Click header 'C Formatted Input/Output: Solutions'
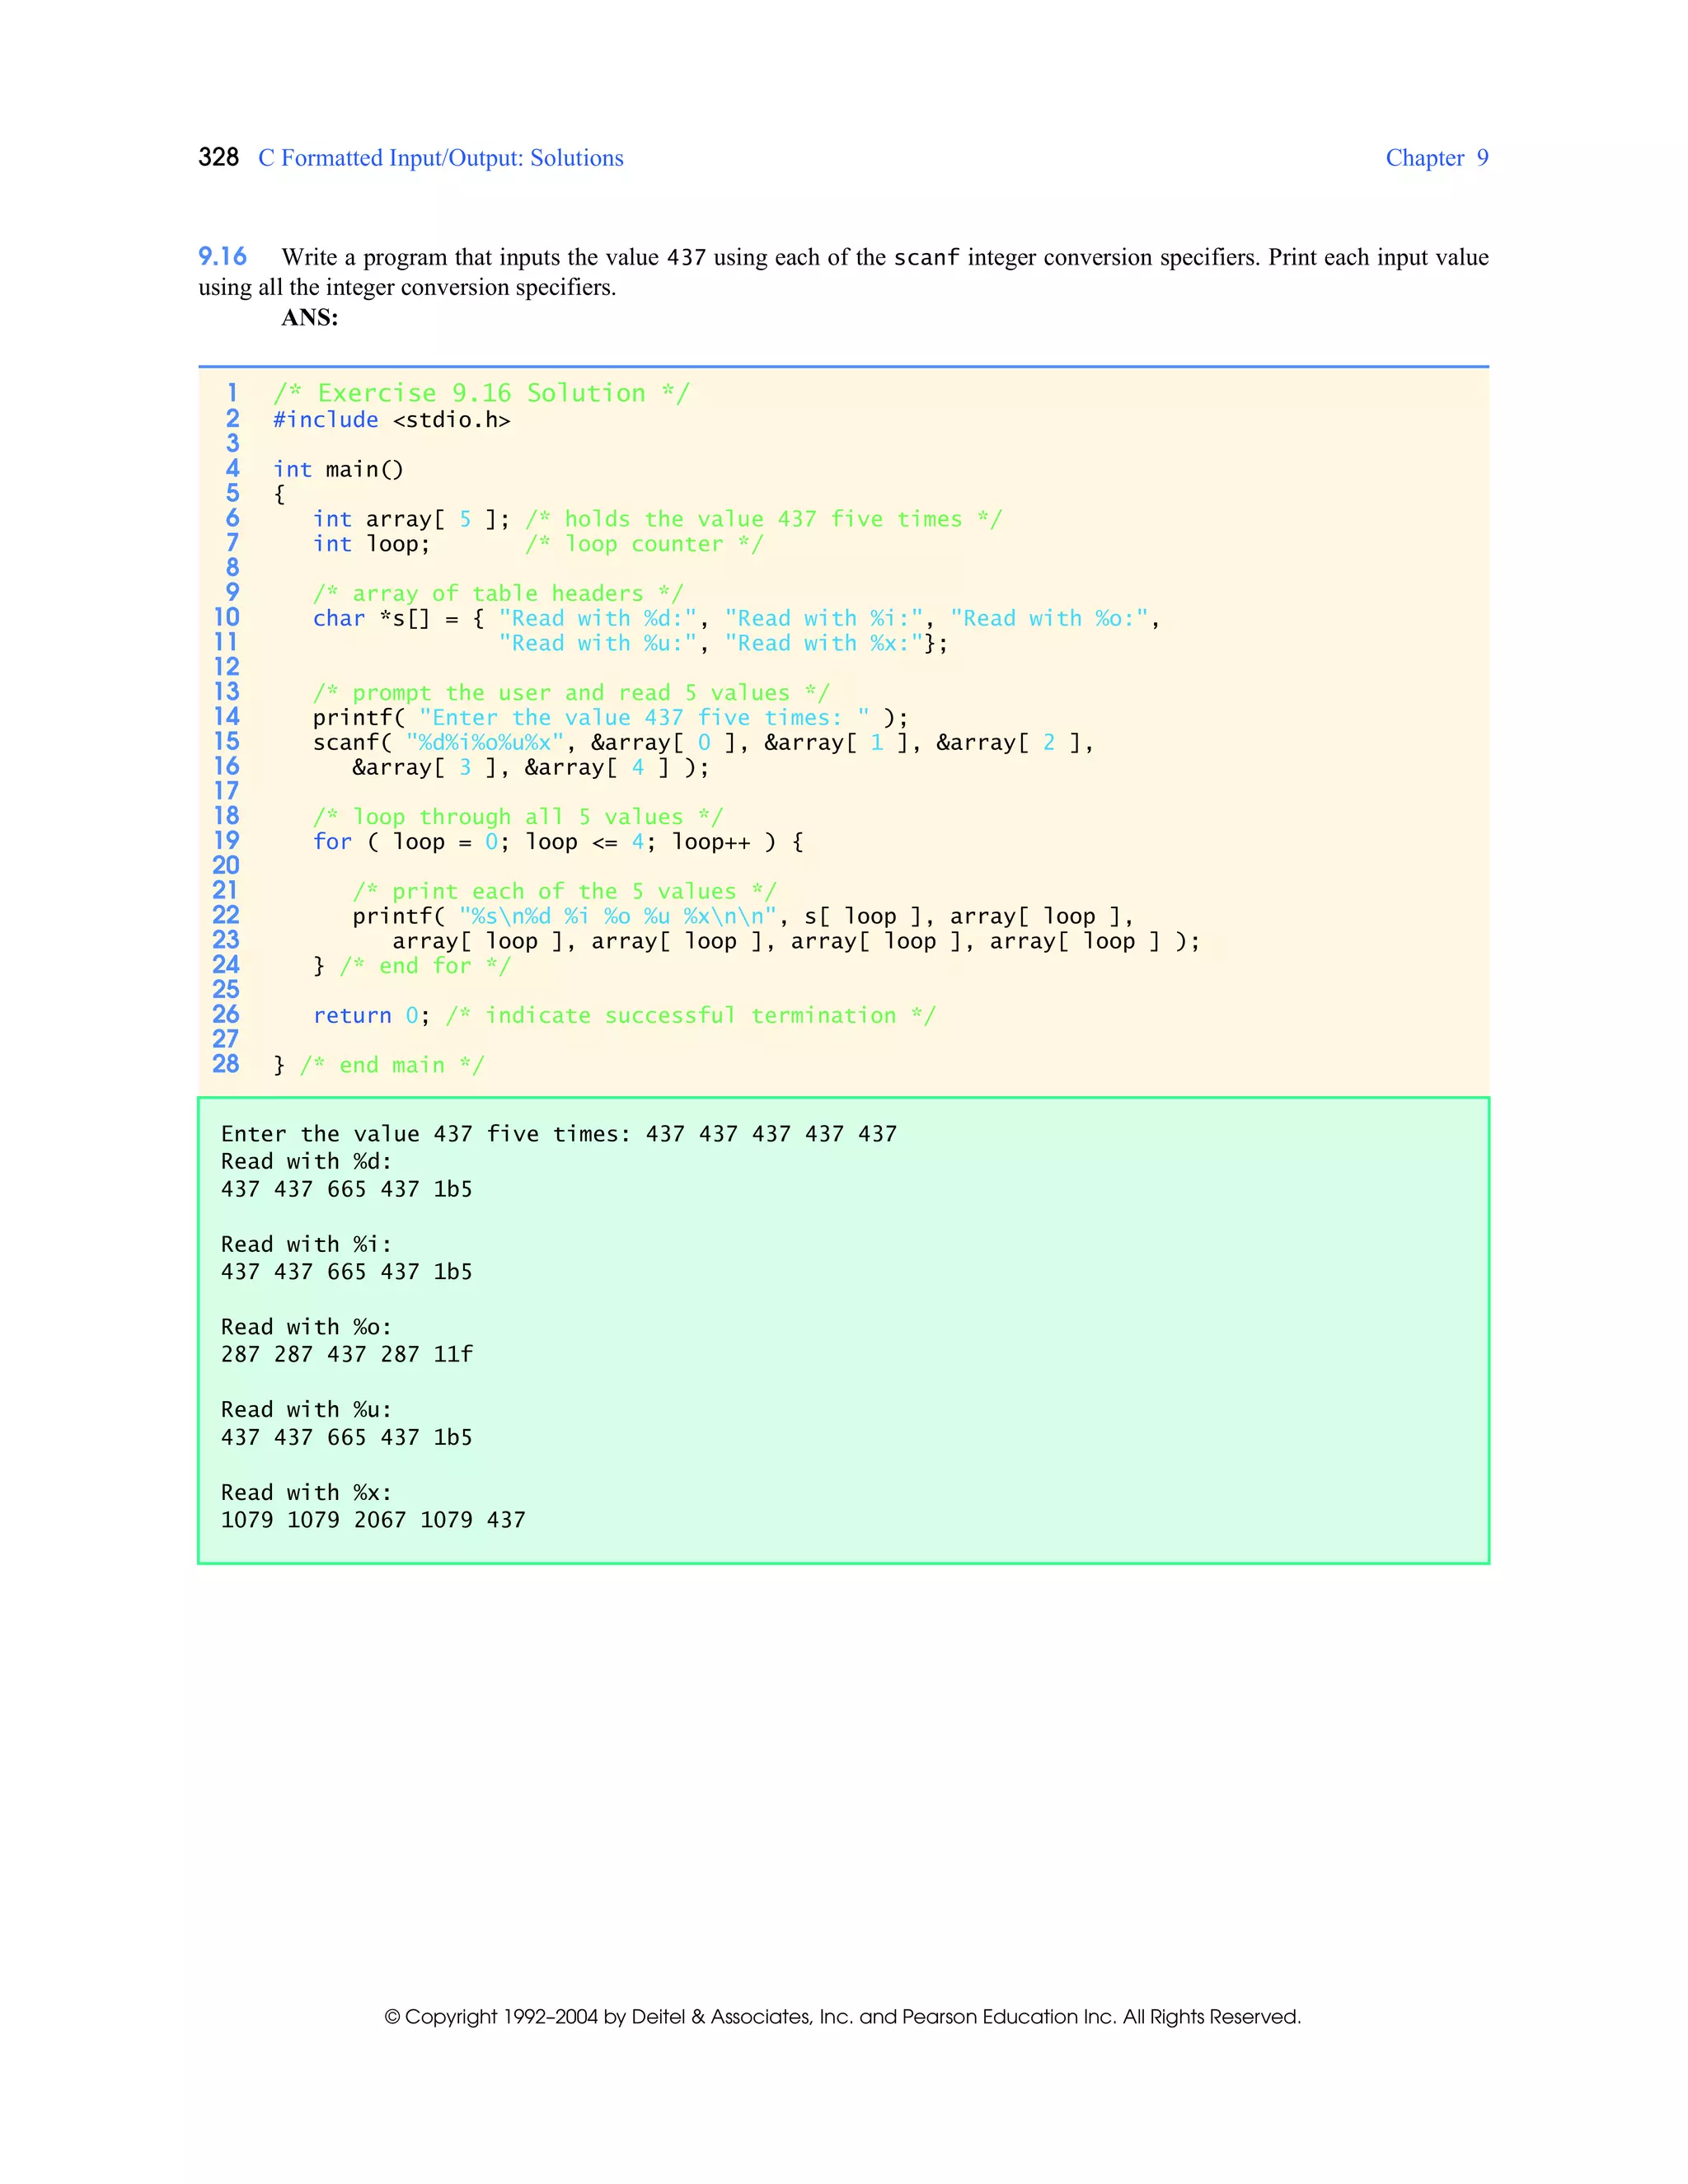Screen dimensions: 1688x2184 point(441,158)
